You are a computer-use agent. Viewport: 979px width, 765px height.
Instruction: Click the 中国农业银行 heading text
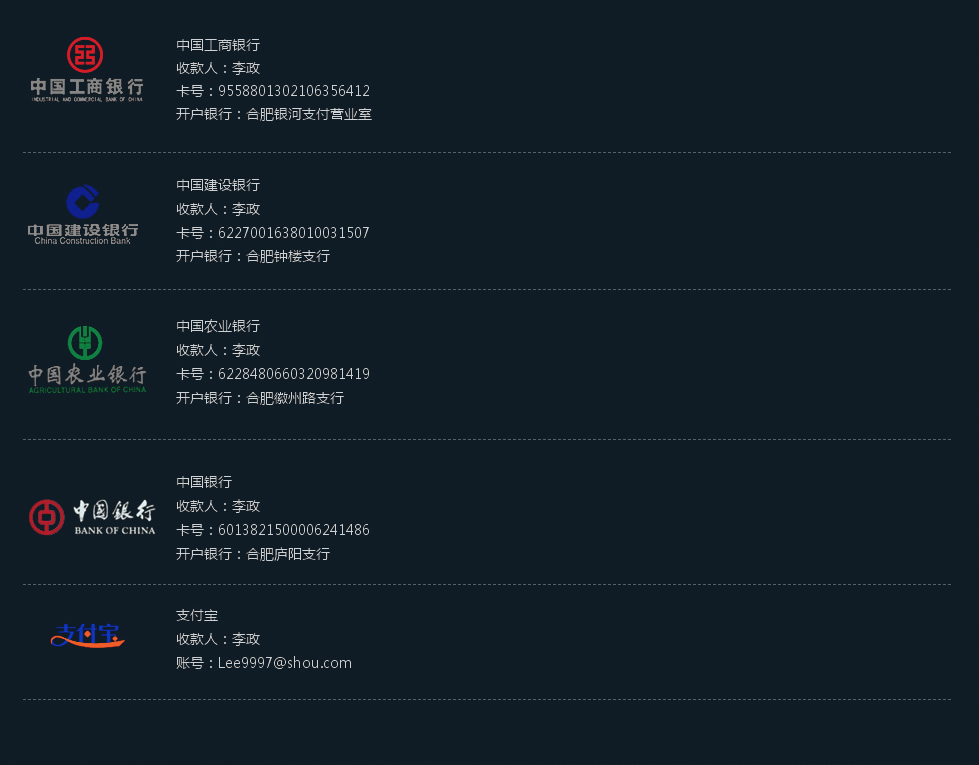coord(218,326)
